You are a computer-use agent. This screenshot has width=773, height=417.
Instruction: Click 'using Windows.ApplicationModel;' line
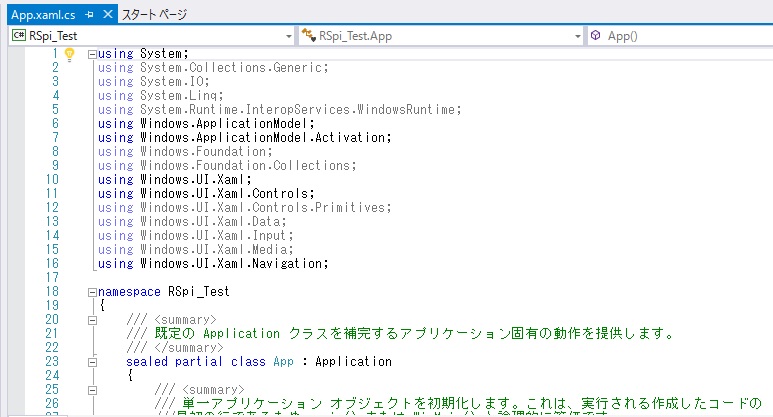pyautogui.click(x=206, y=123)
